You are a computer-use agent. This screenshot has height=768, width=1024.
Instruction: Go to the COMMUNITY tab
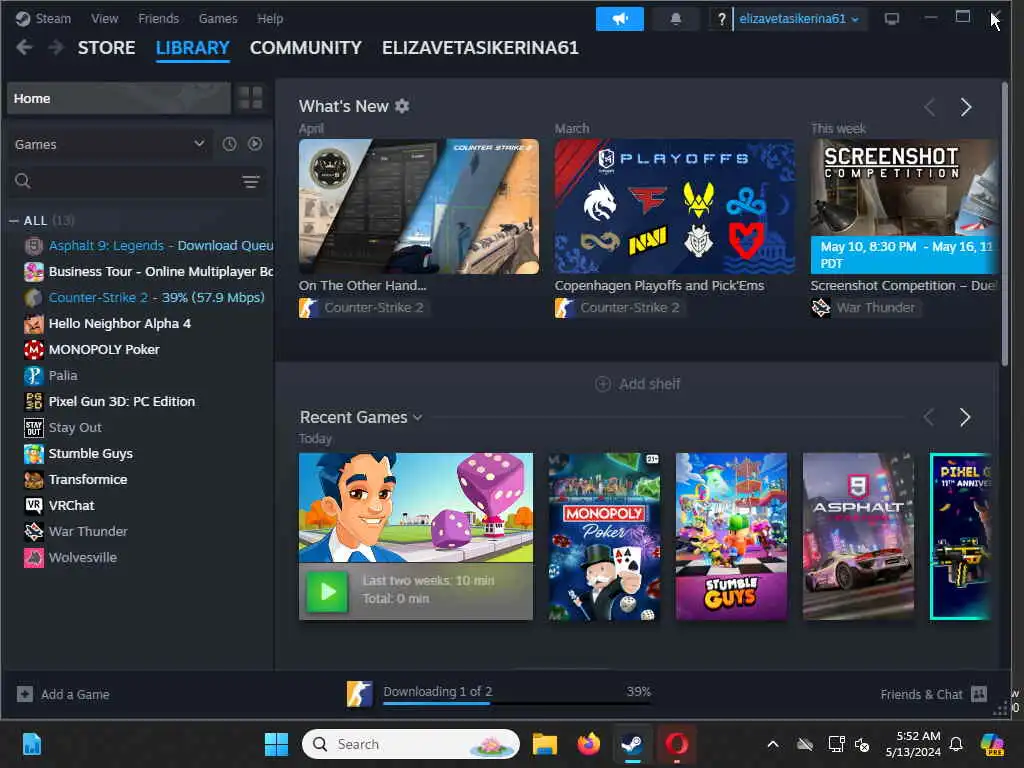click(306, 48)
